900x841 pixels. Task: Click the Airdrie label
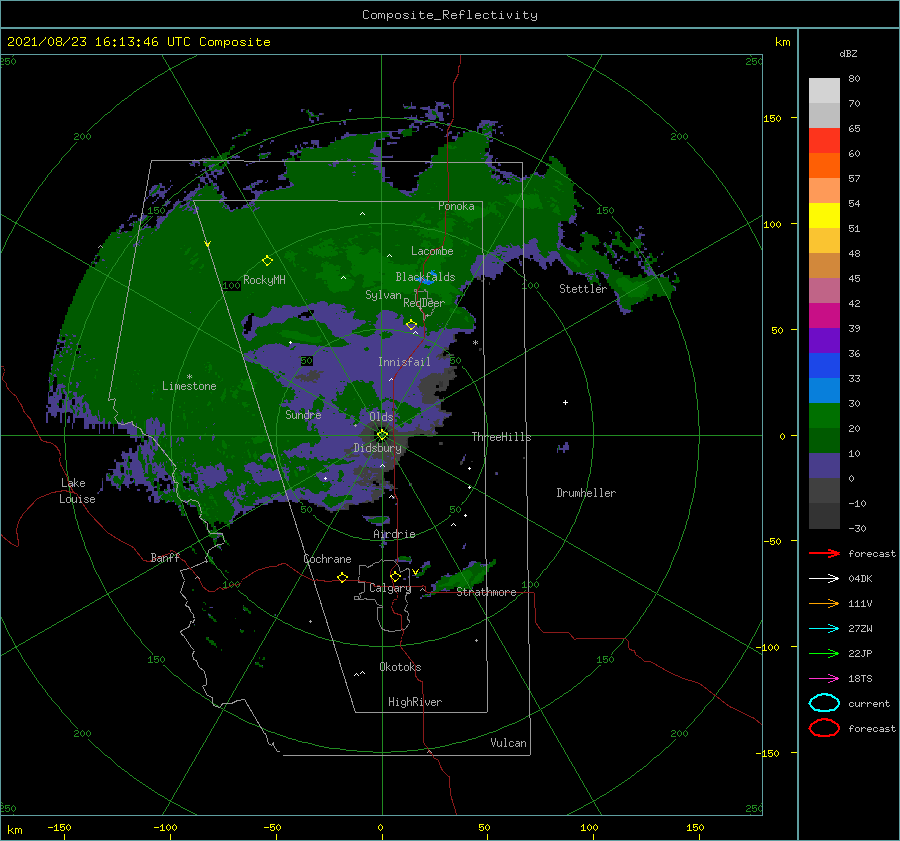pyautogui.click(x=394, y=534)
